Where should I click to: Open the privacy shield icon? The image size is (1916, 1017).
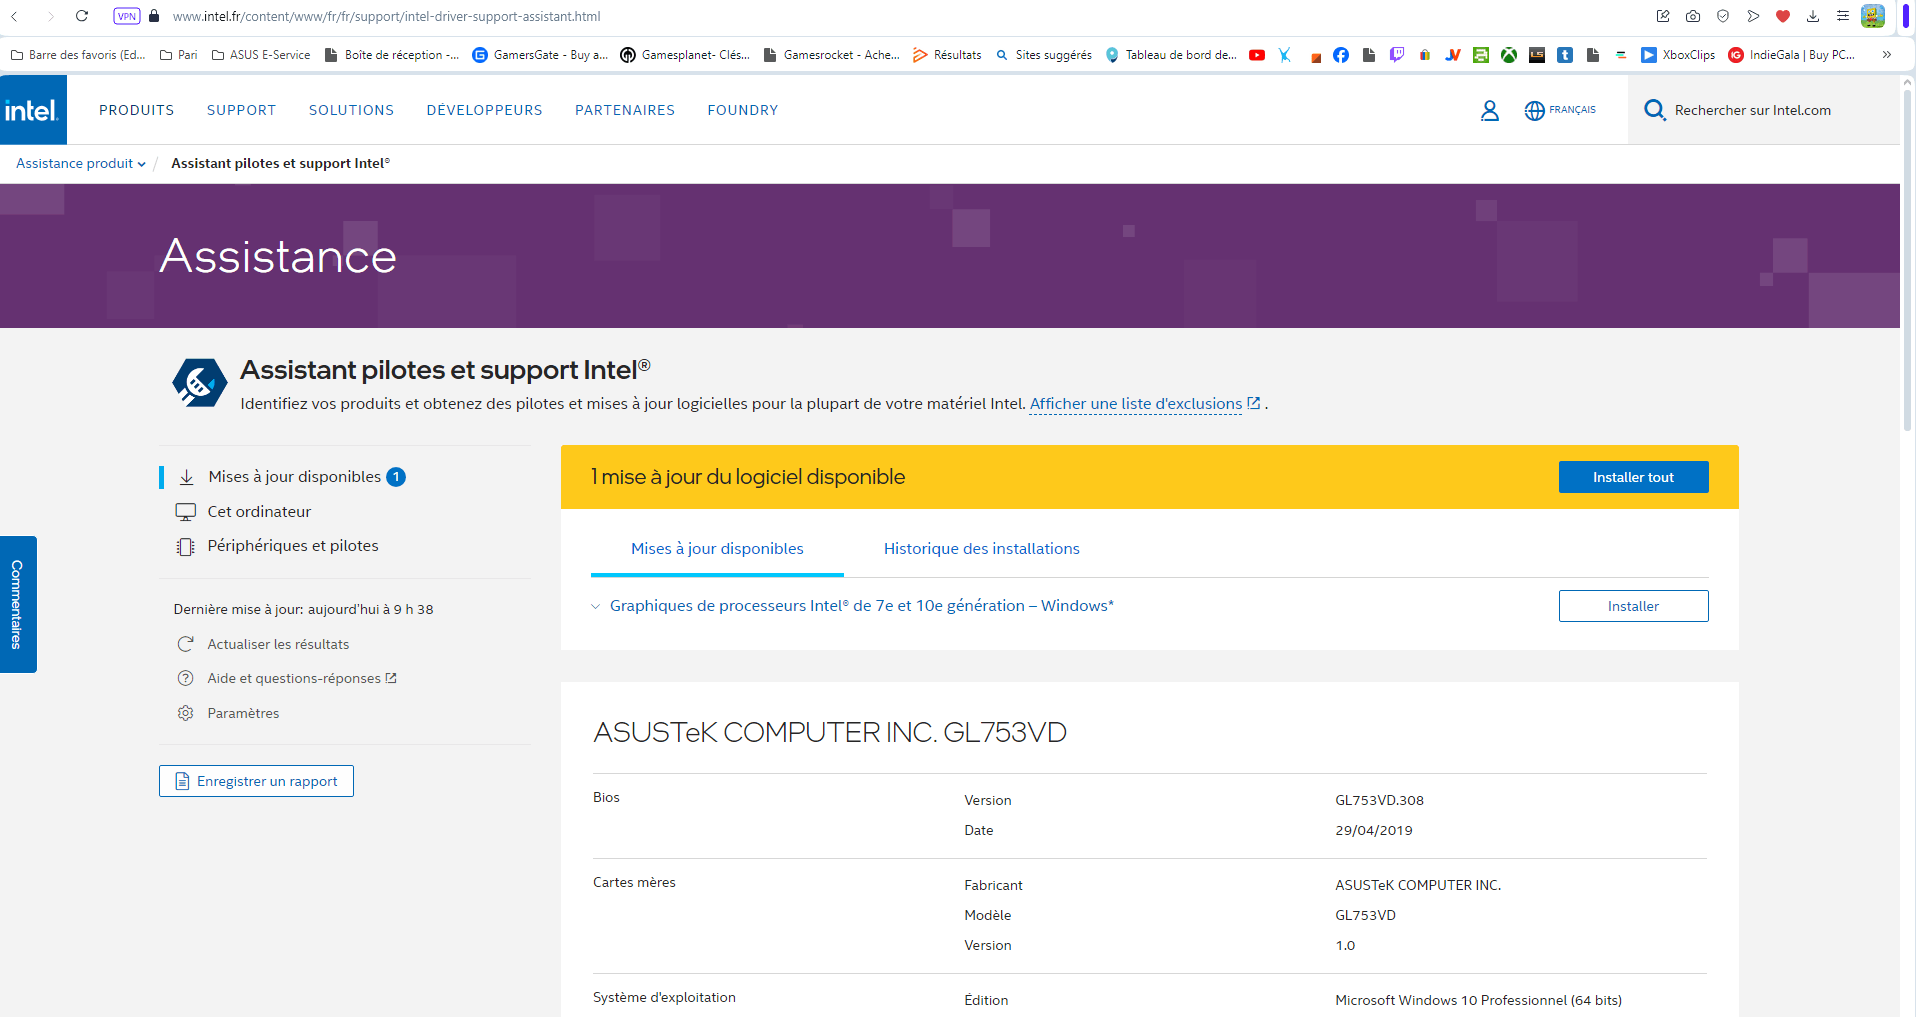click(x=1723, y=16)
